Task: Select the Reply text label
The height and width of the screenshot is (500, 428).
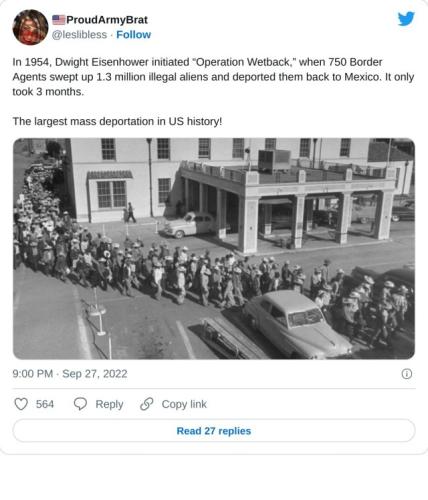Action: (x=109, y=404)
